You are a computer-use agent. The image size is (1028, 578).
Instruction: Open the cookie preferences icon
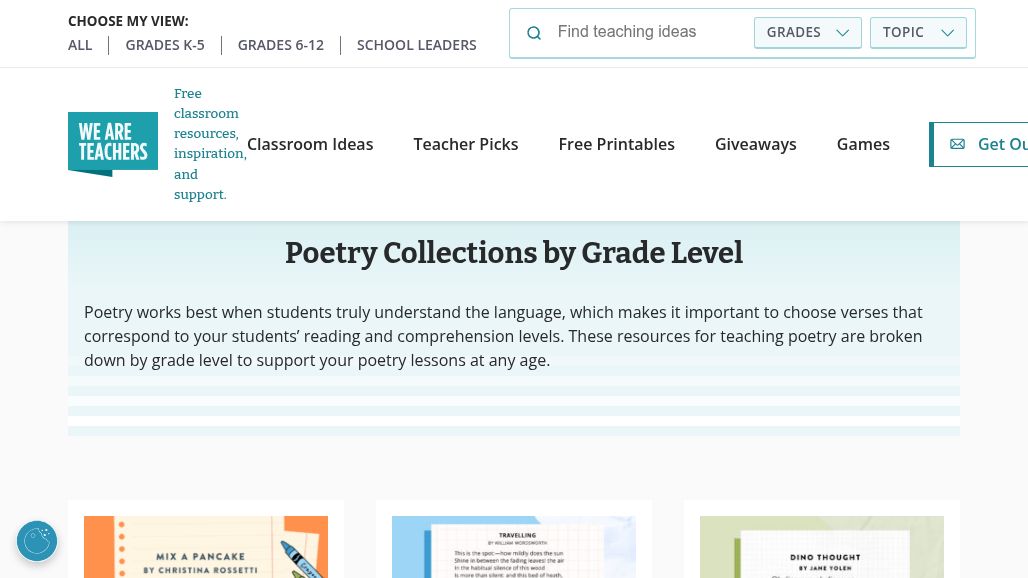(x=37, y=541)
